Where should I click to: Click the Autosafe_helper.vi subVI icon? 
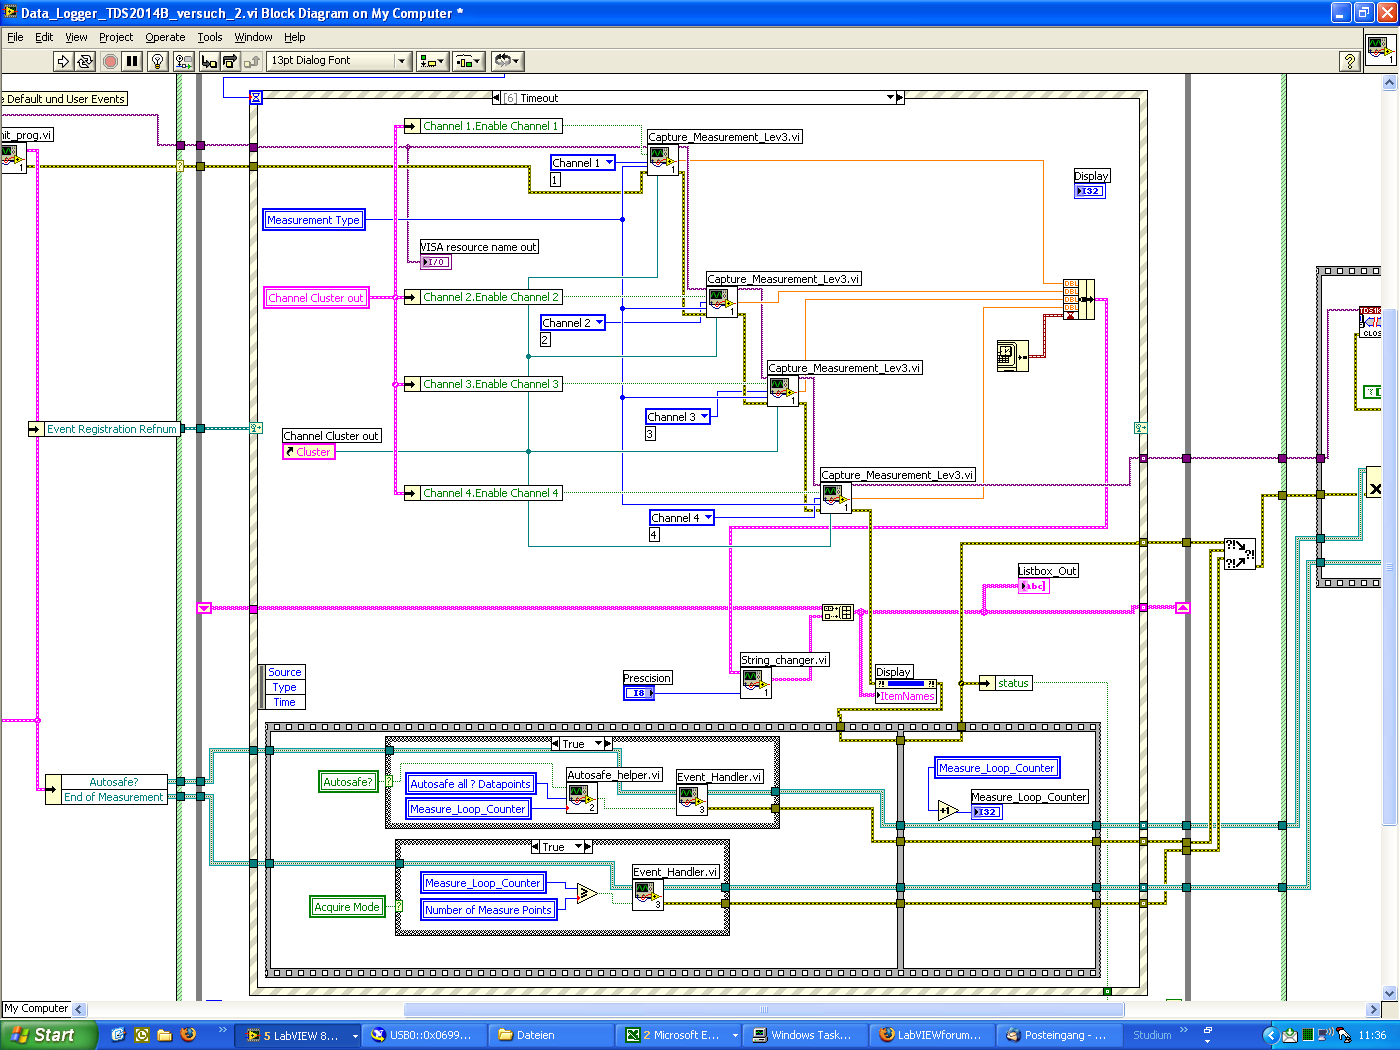tap(582, 798)
